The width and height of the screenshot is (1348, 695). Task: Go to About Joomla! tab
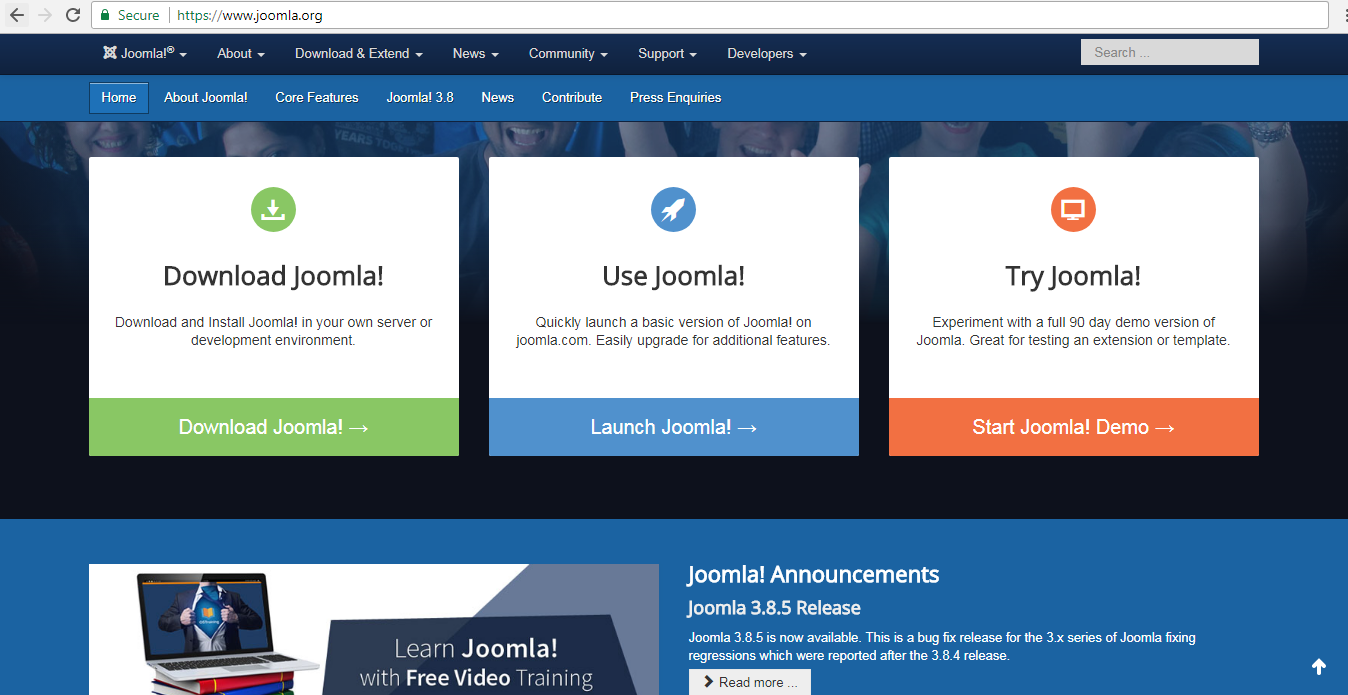pyautogui.click(x=206, y=98)
